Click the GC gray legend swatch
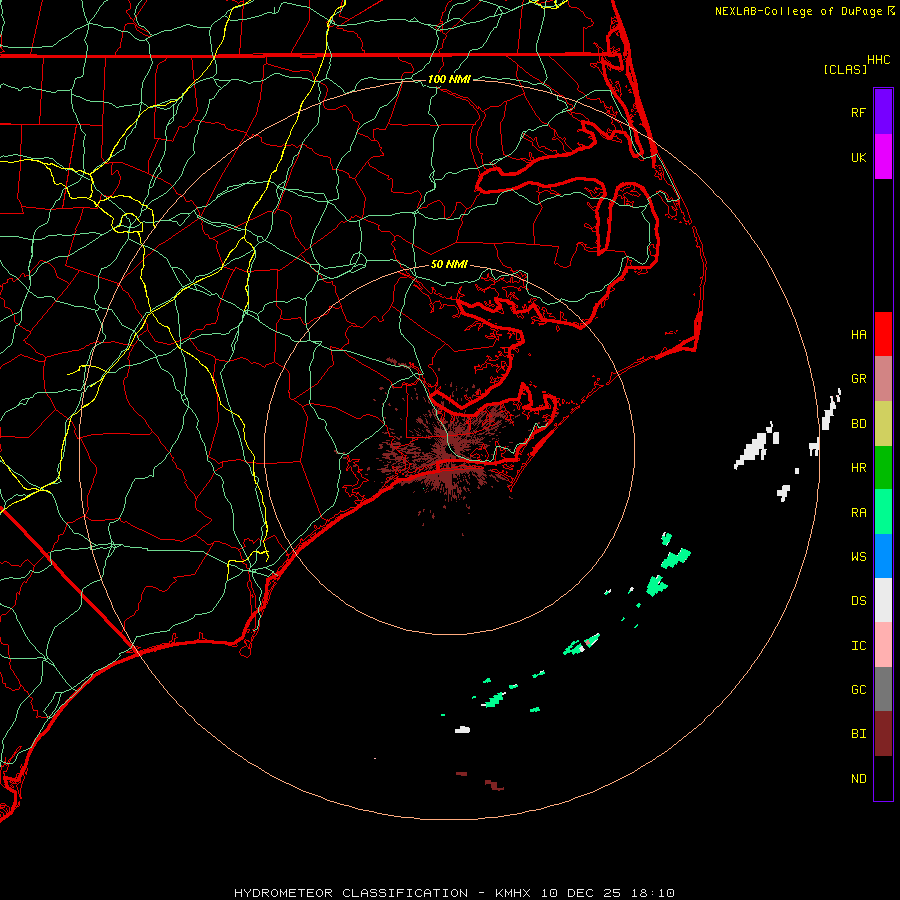900x900 pixels. 883,689
